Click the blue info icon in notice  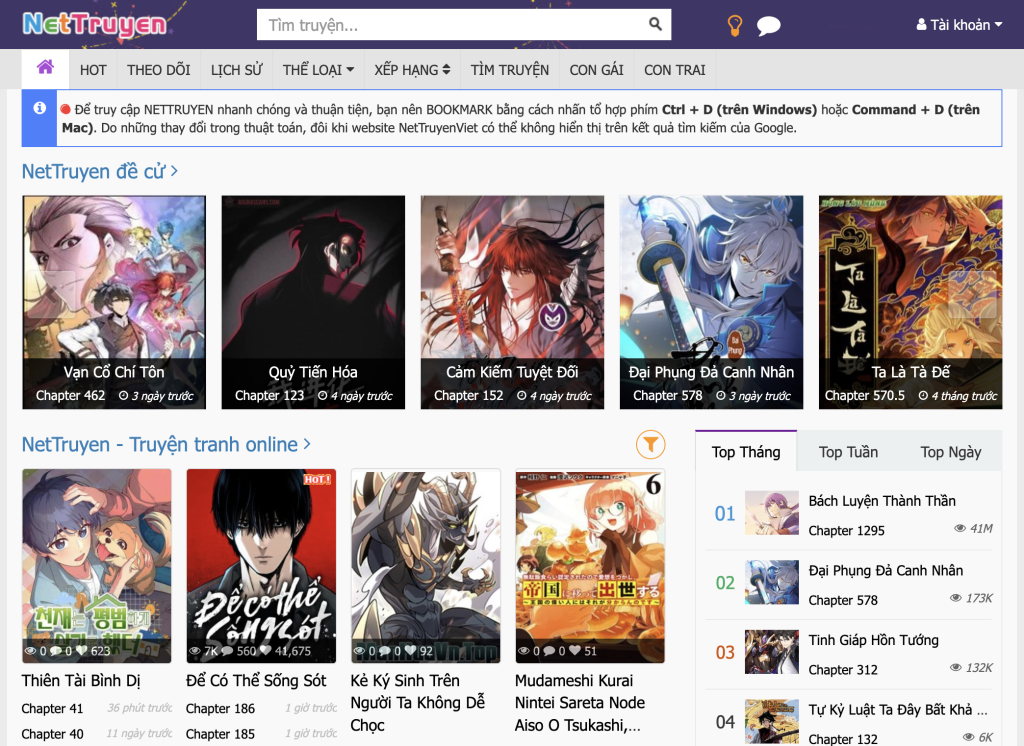tap(40, 108)
